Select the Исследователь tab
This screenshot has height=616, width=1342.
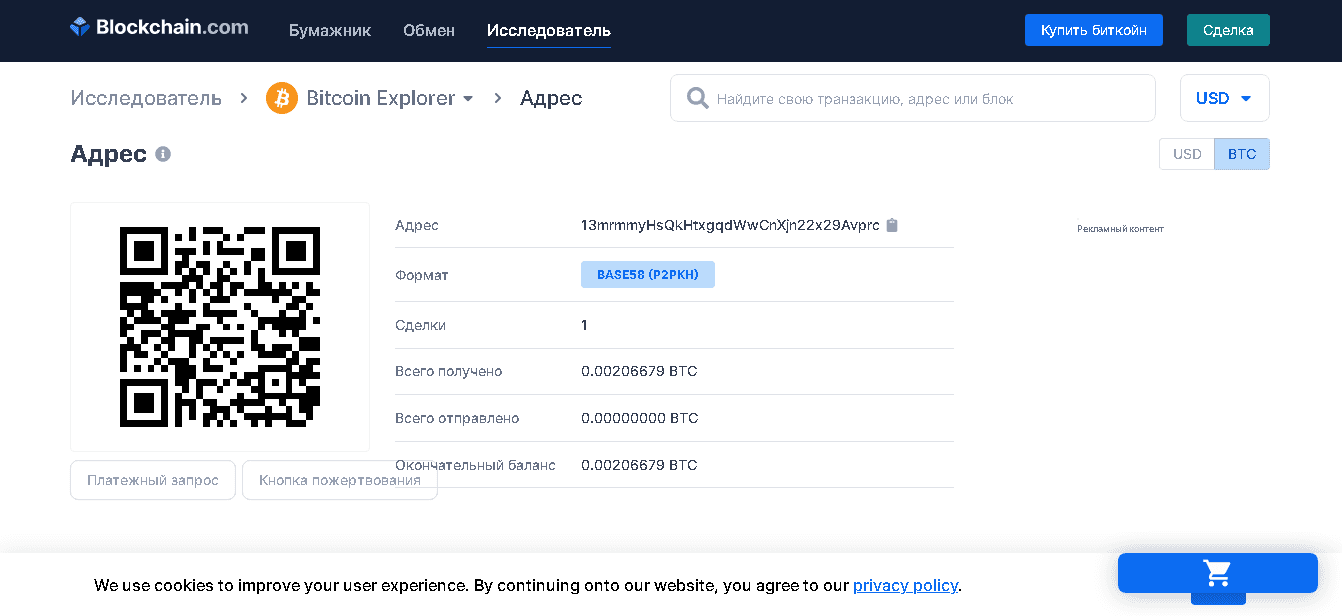click(548, 30)
